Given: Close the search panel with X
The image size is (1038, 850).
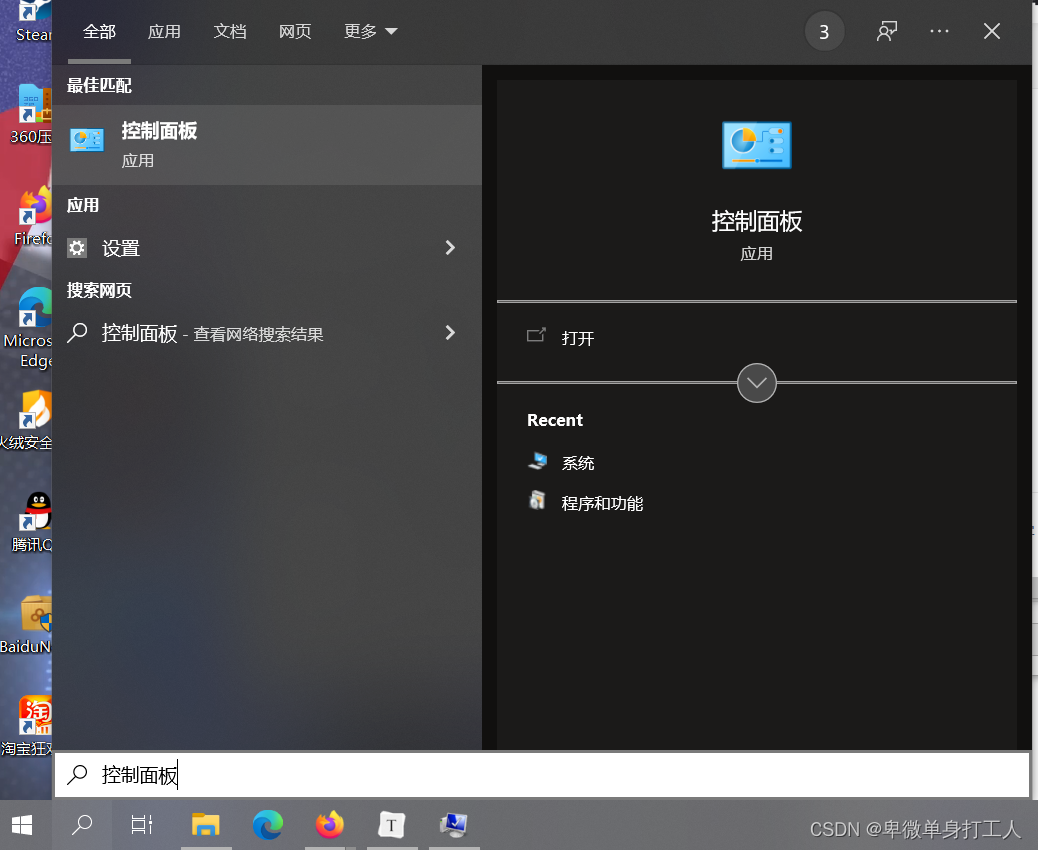Looking at the screenshot, I should (x=992, y=31).
